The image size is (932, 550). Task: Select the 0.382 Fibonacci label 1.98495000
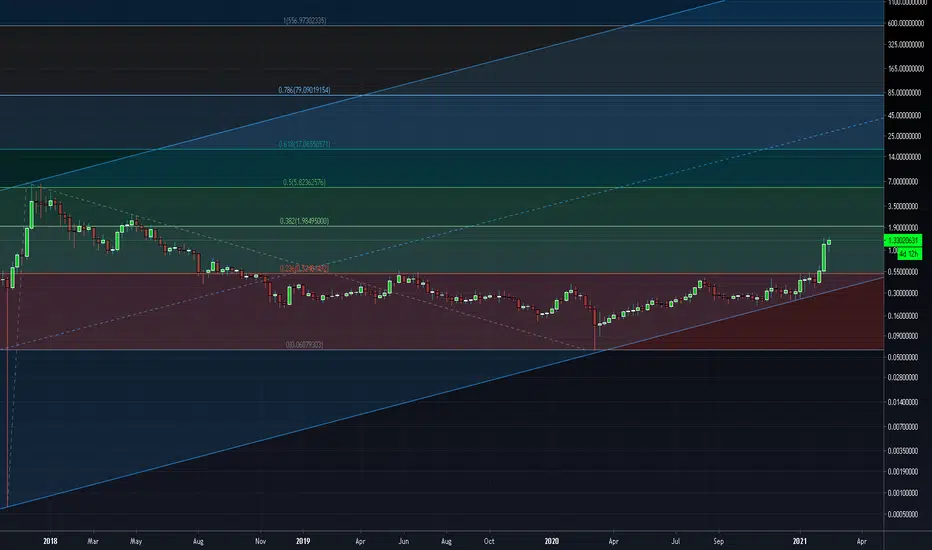point(304,221)
